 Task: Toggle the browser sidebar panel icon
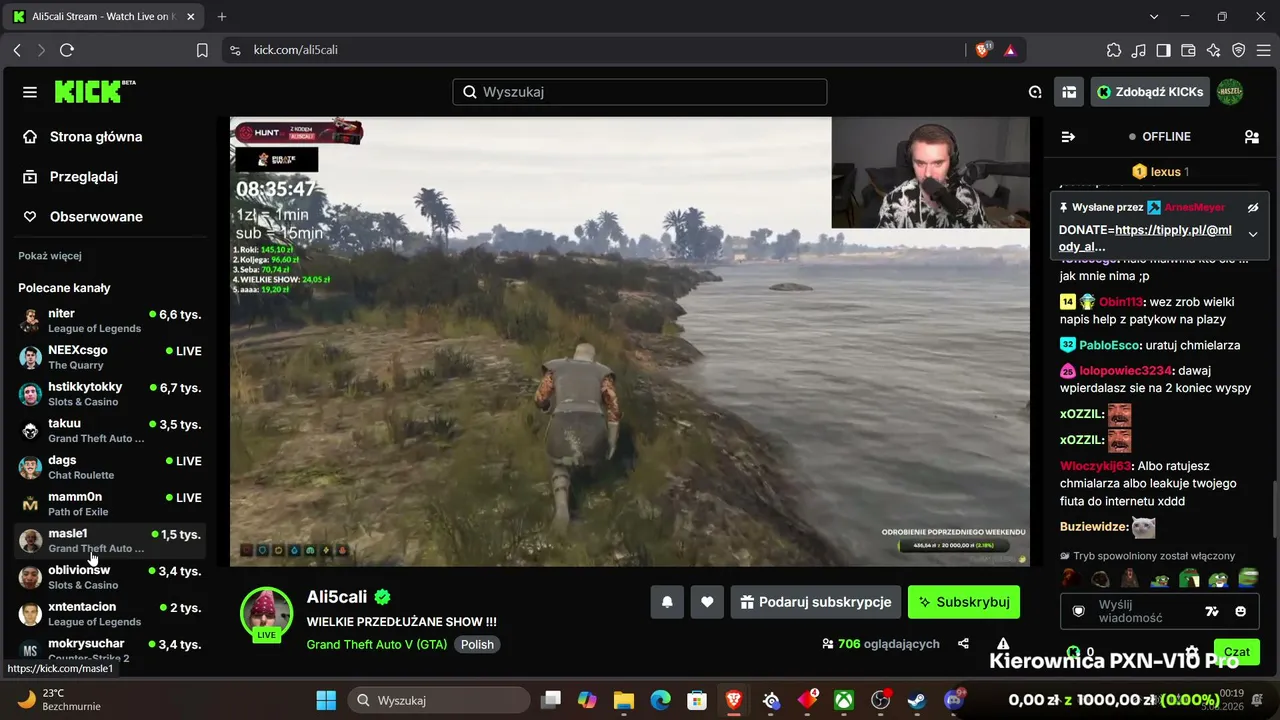pos(1164,50)
